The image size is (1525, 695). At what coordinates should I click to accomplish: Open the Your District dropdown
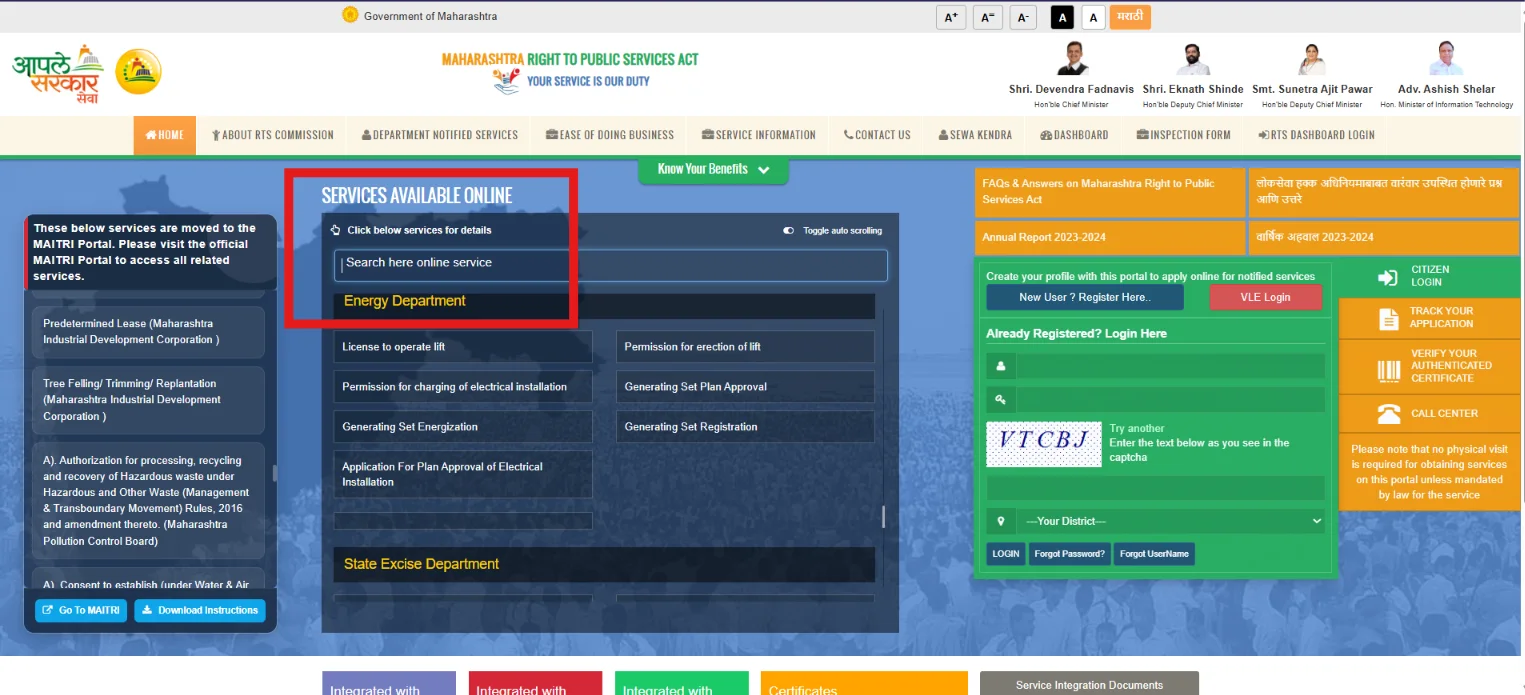point(1171,521)
